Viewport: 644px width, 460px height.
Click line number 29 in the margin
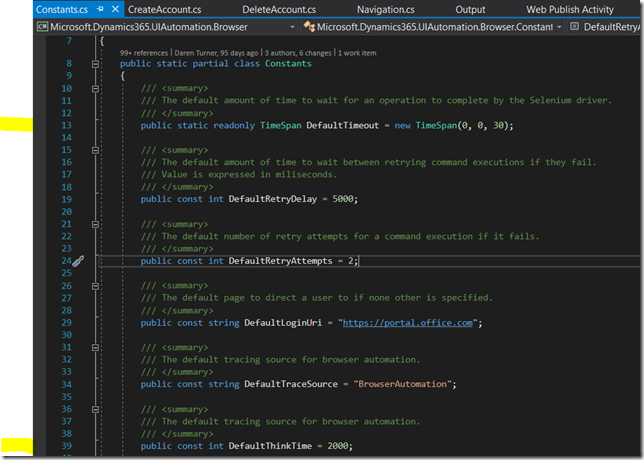[x=67, y=323]
